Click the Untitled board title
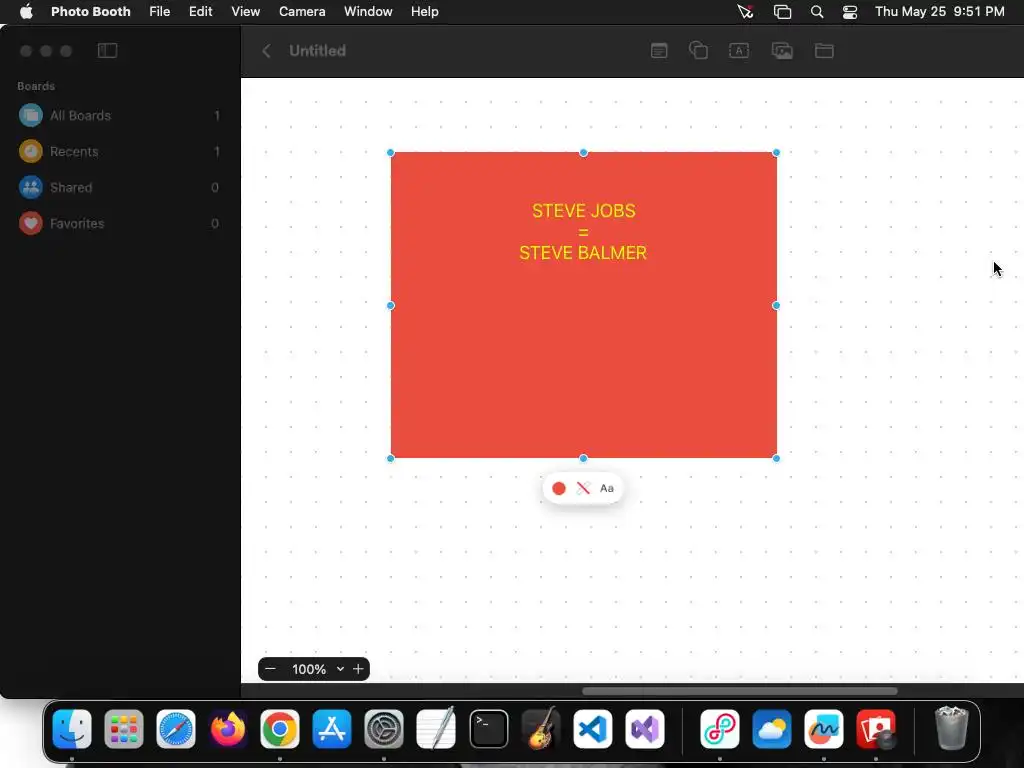This screenshot has width=1024, height=768. click(317, 51)
